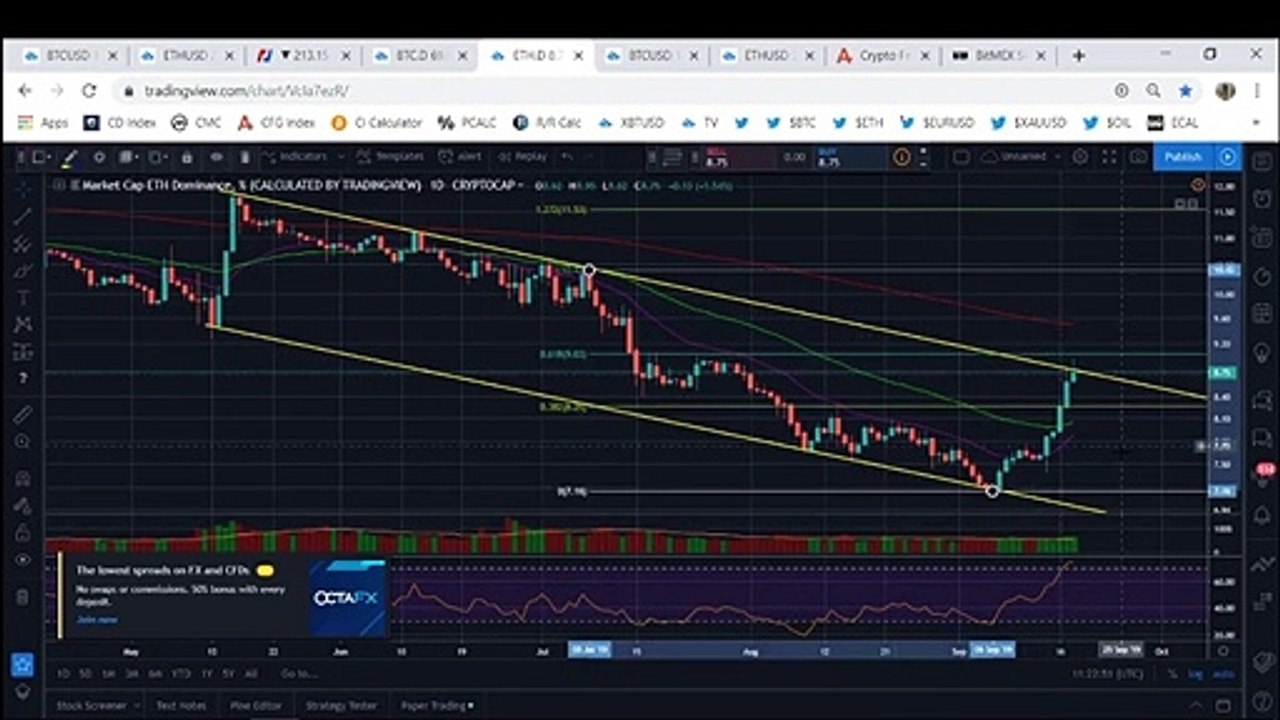Click the SELL 8.75 button
This screenshot has width=1280, height=720.
738,157
